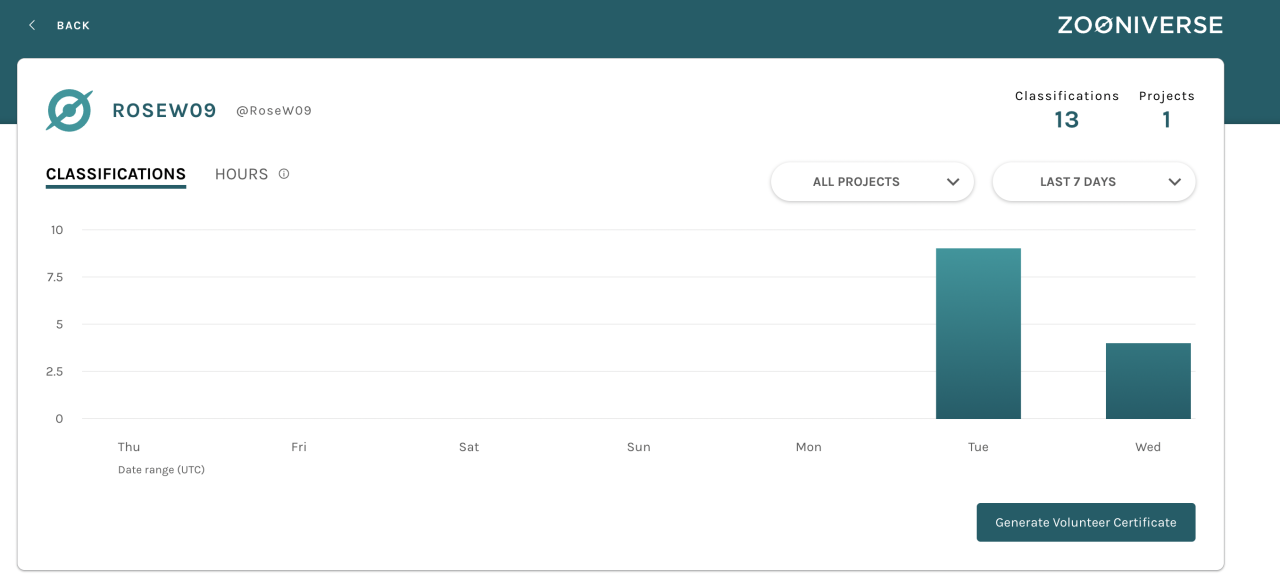Click the Date range (UTC) label
Image resolution: width=1280 pixels, height=587 pixels.
[x=161, y=470]
